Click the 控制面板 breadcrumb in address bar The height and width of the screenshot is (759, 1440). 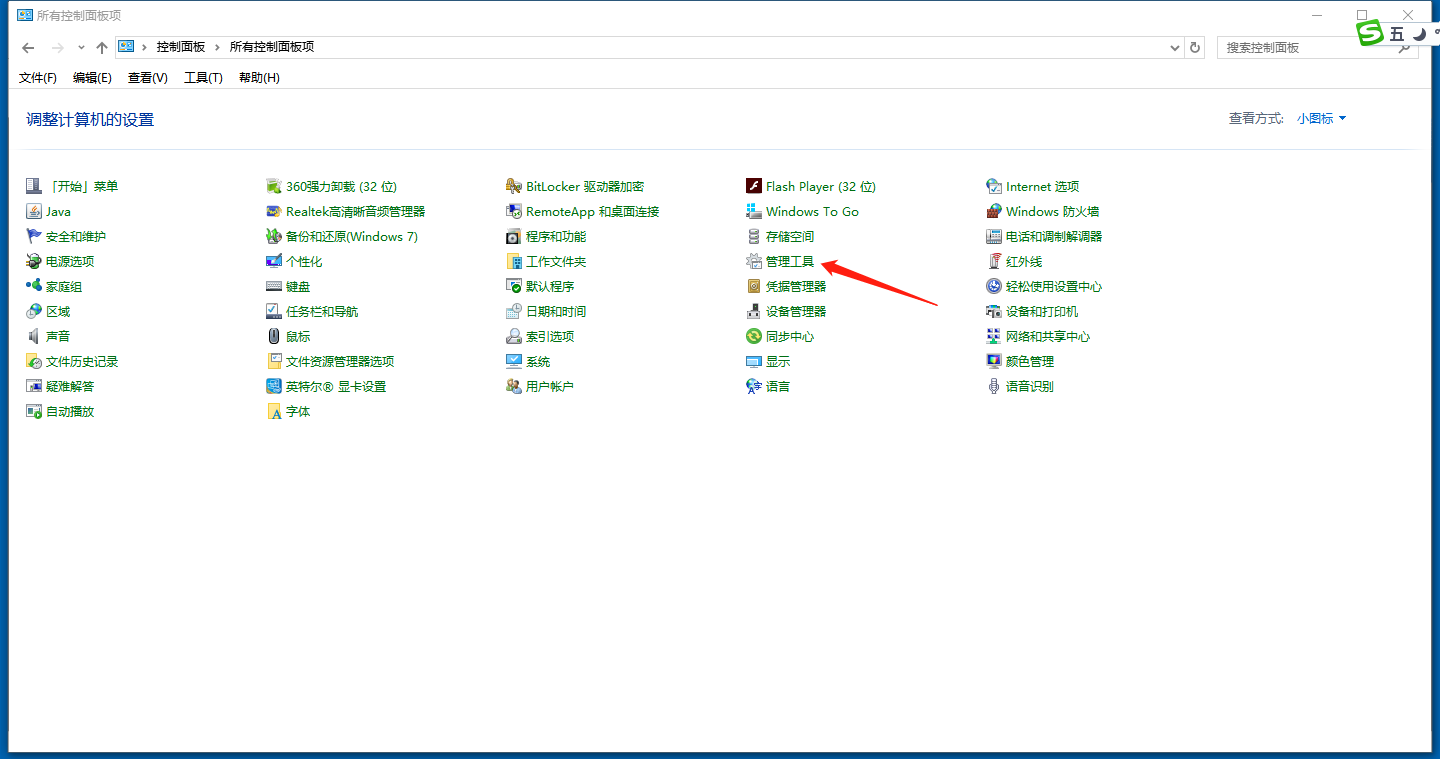click(x=181, y=47)
